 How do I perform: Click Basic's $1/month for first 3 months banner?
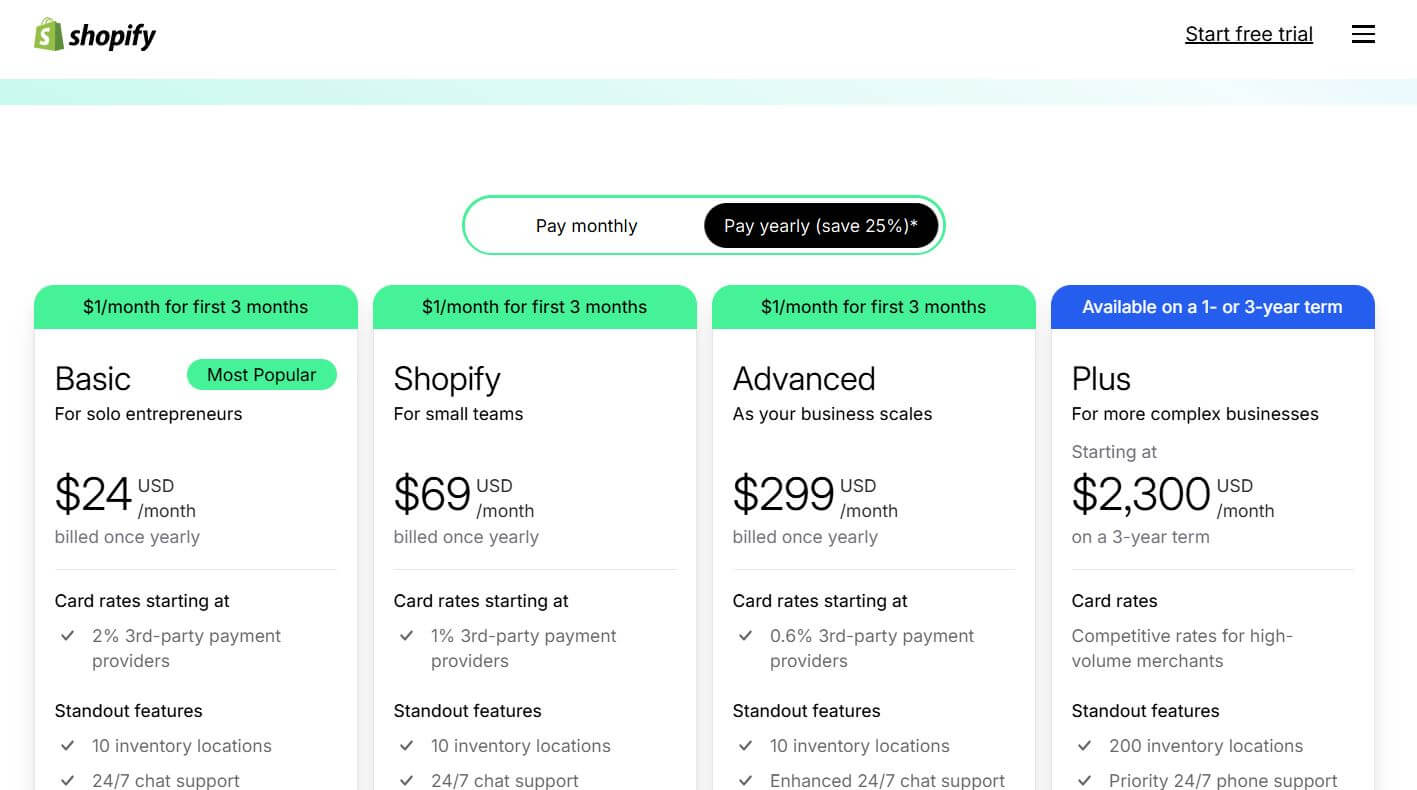[x=195, y=307]
